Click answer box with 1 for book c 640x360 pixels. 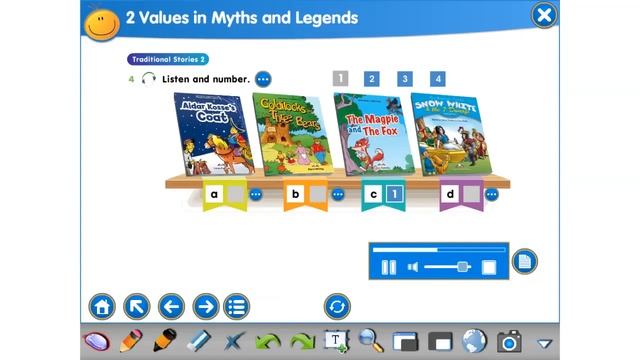click(394, 194)
